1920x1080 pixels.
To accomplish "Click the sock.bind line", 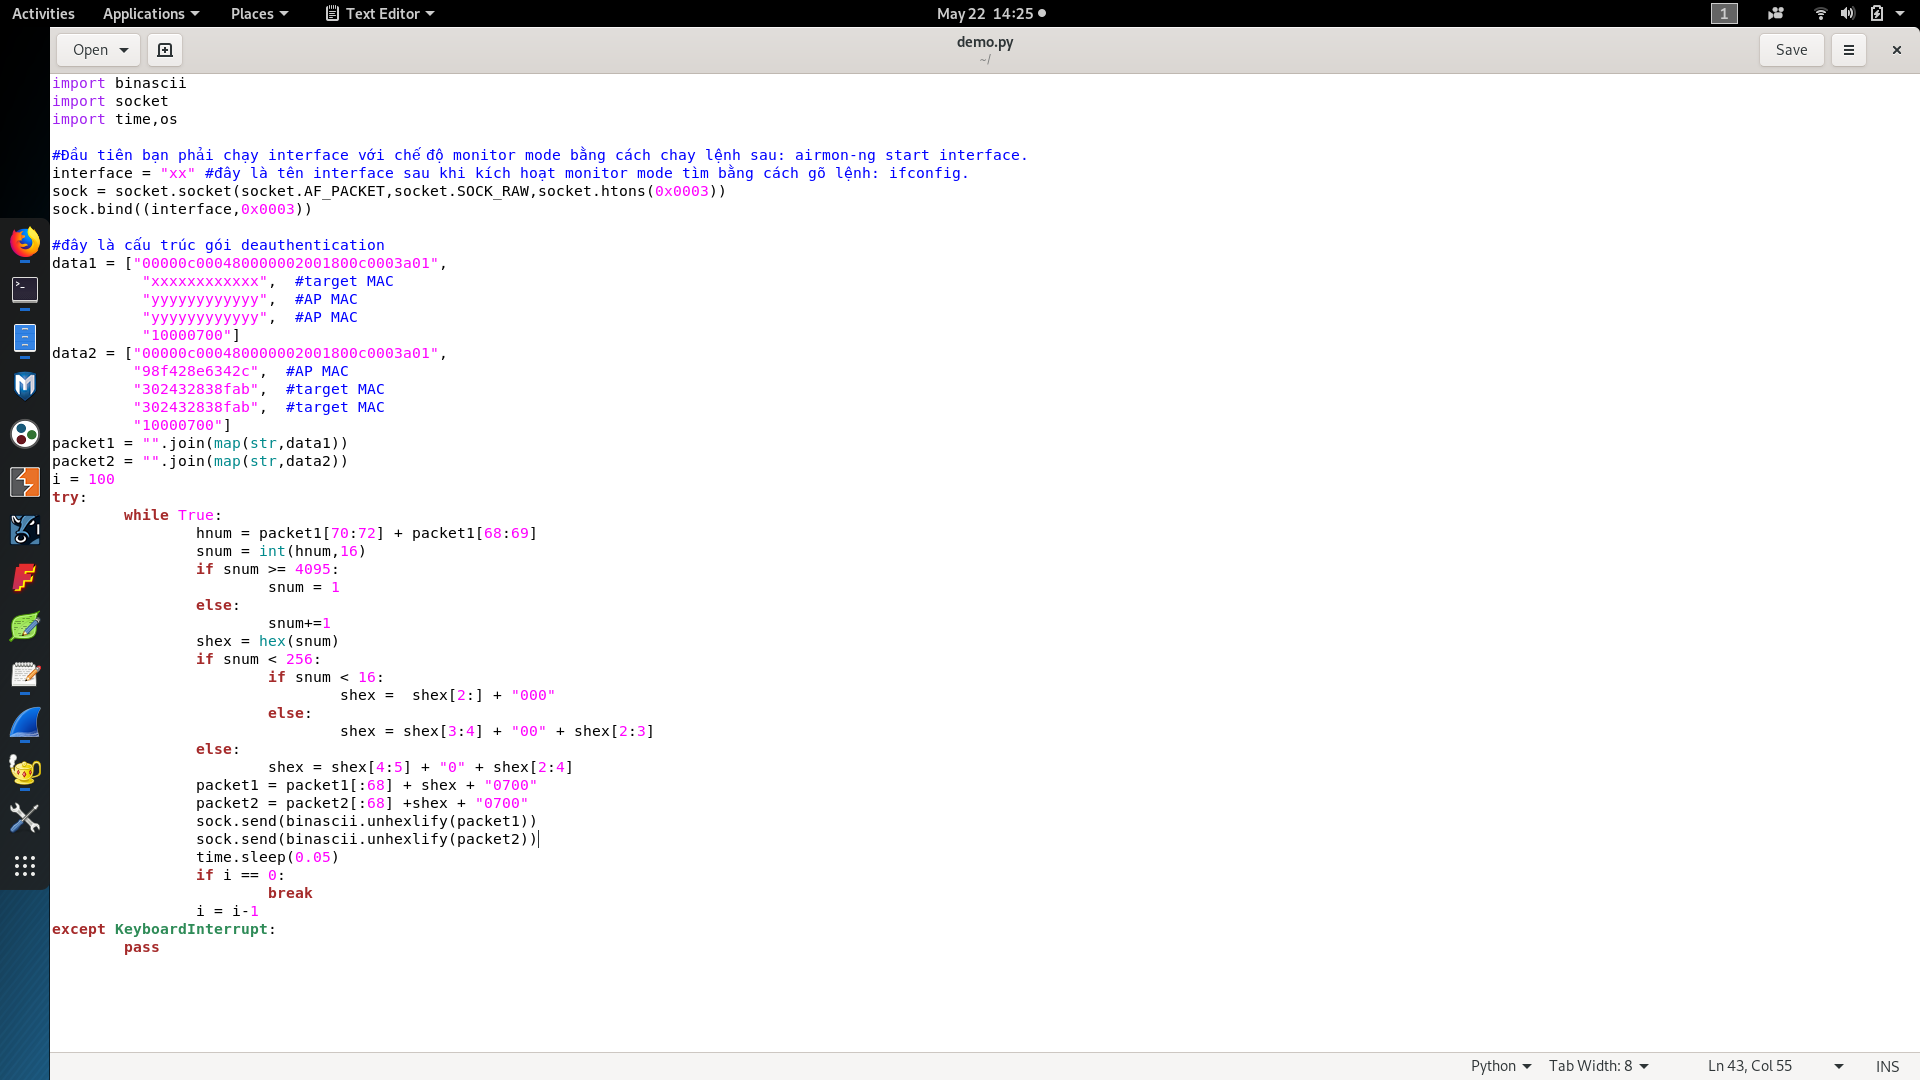I will [x=182, y=209].
